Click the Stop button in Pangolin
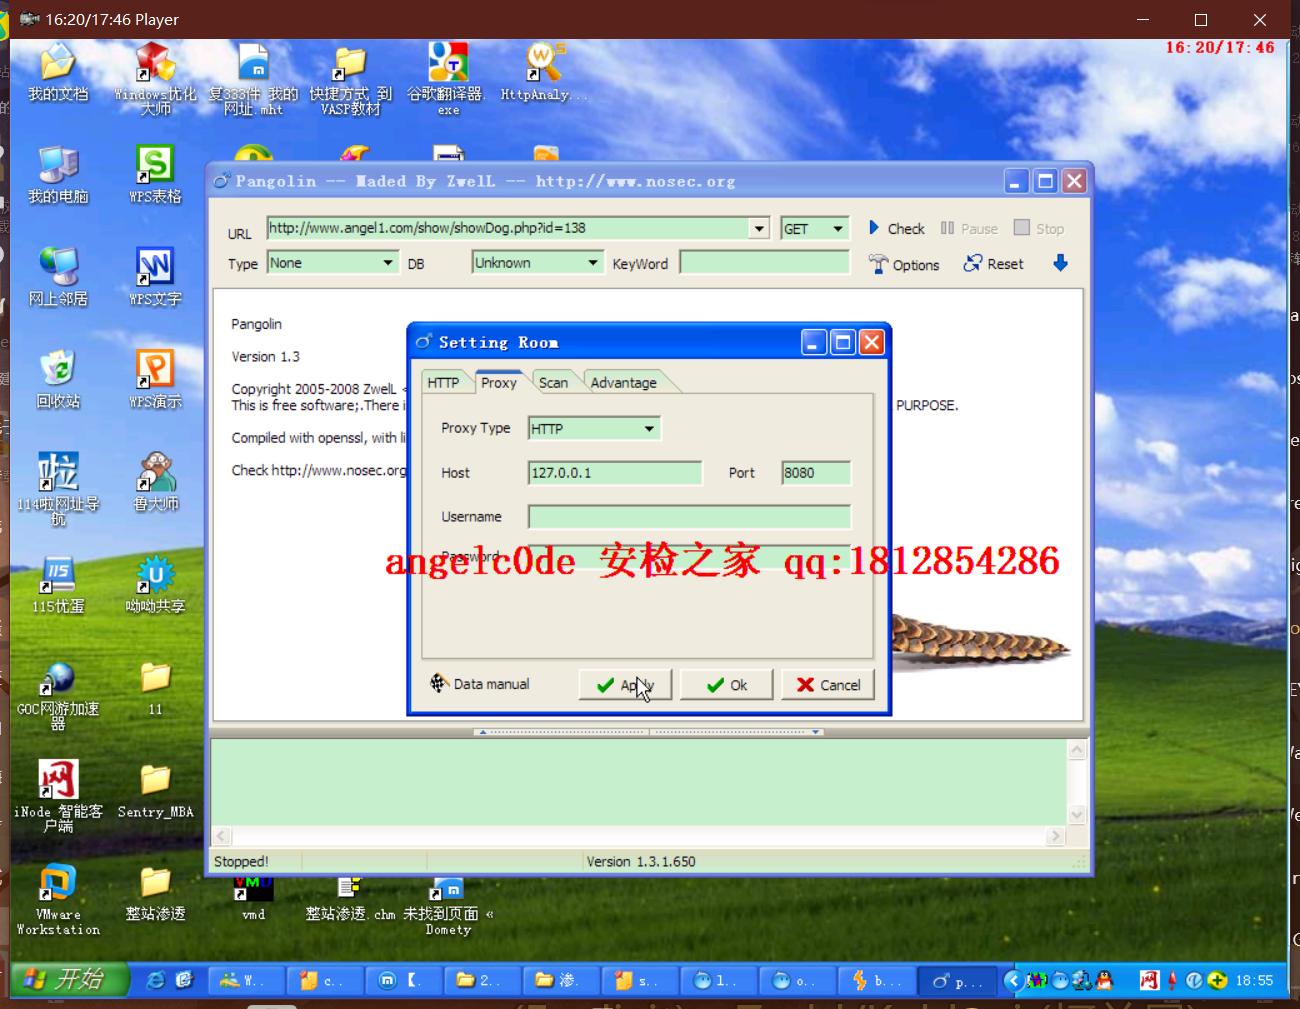The width and height of the screenshot is (1300, 1009). coord(1039,228)
